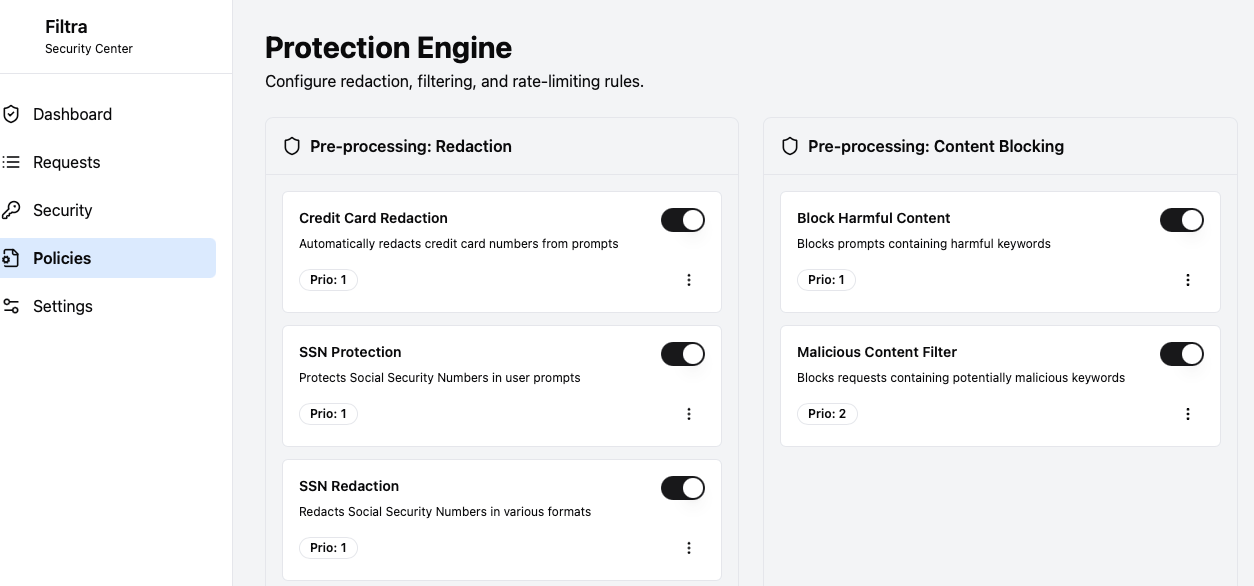Open SSN Protection more options menu
1254x586 pixels.
coord(689,414)
